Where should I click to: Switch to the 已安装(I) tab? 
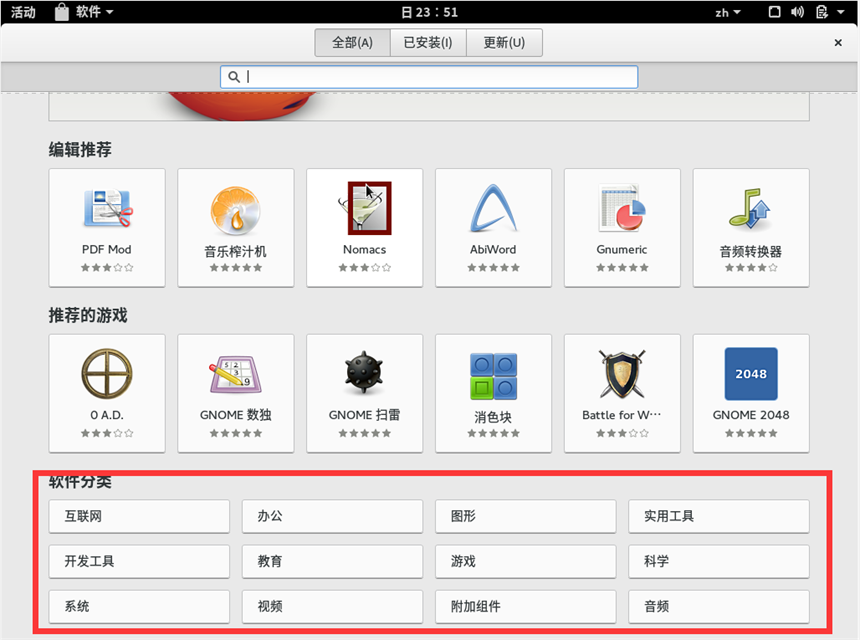(x=428, y=42)
